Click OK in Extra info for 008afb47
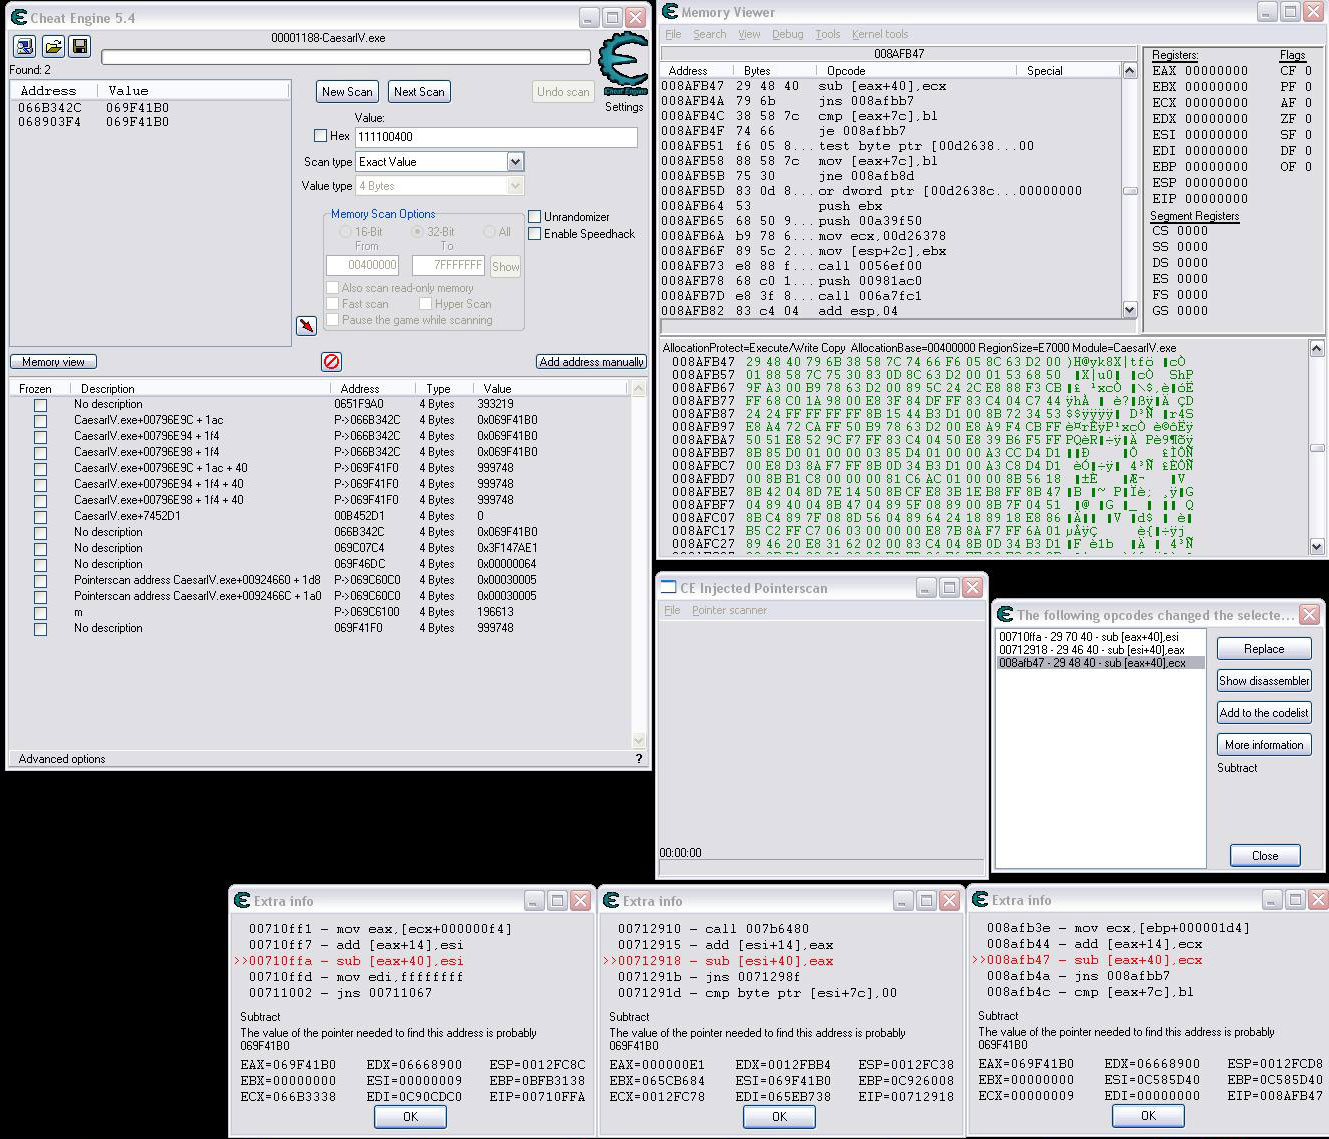Image resolution: width=1329 pixels, height=1139 pixels. (x=1148, y=1116)
